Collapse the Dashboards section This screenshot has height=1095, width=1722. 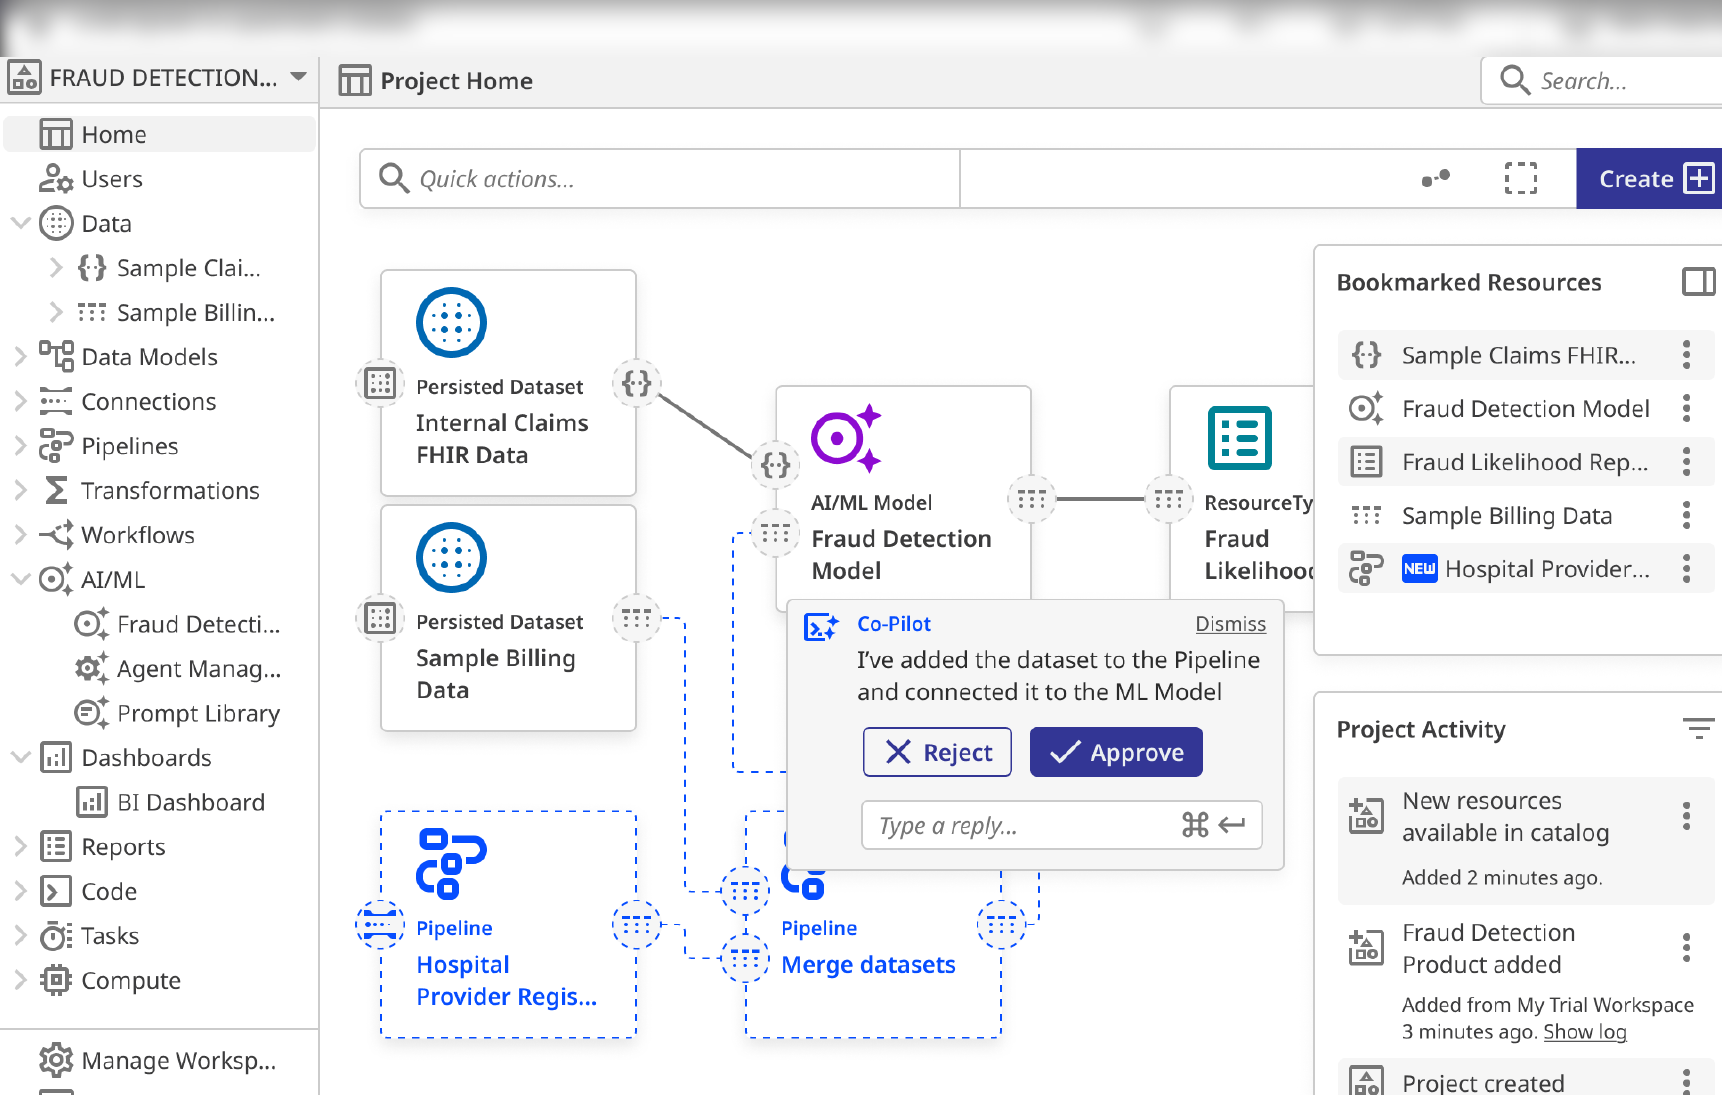point(20,757)
